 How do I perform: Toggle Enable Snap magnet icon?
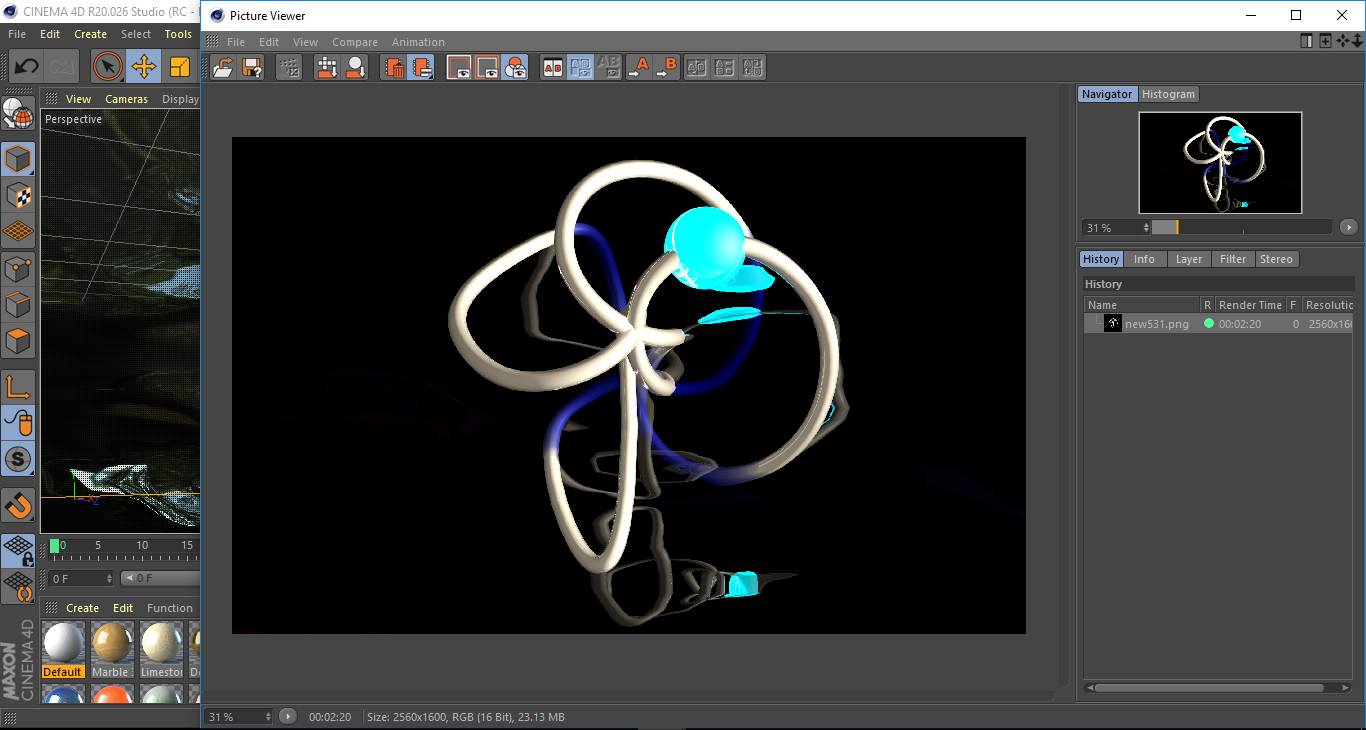click(18, 505)
